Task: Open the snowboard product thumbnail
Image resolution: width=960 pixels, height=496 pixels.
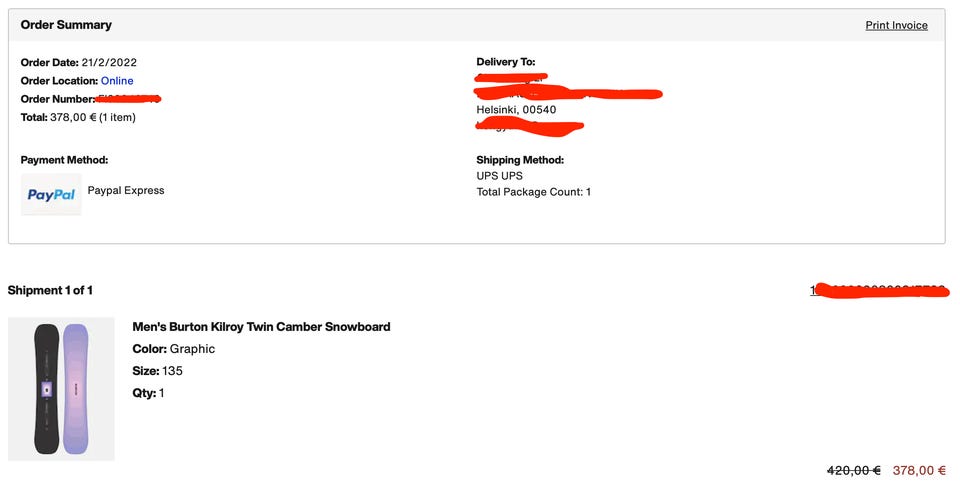Action: pyautogui.click(x=61, y=389)
